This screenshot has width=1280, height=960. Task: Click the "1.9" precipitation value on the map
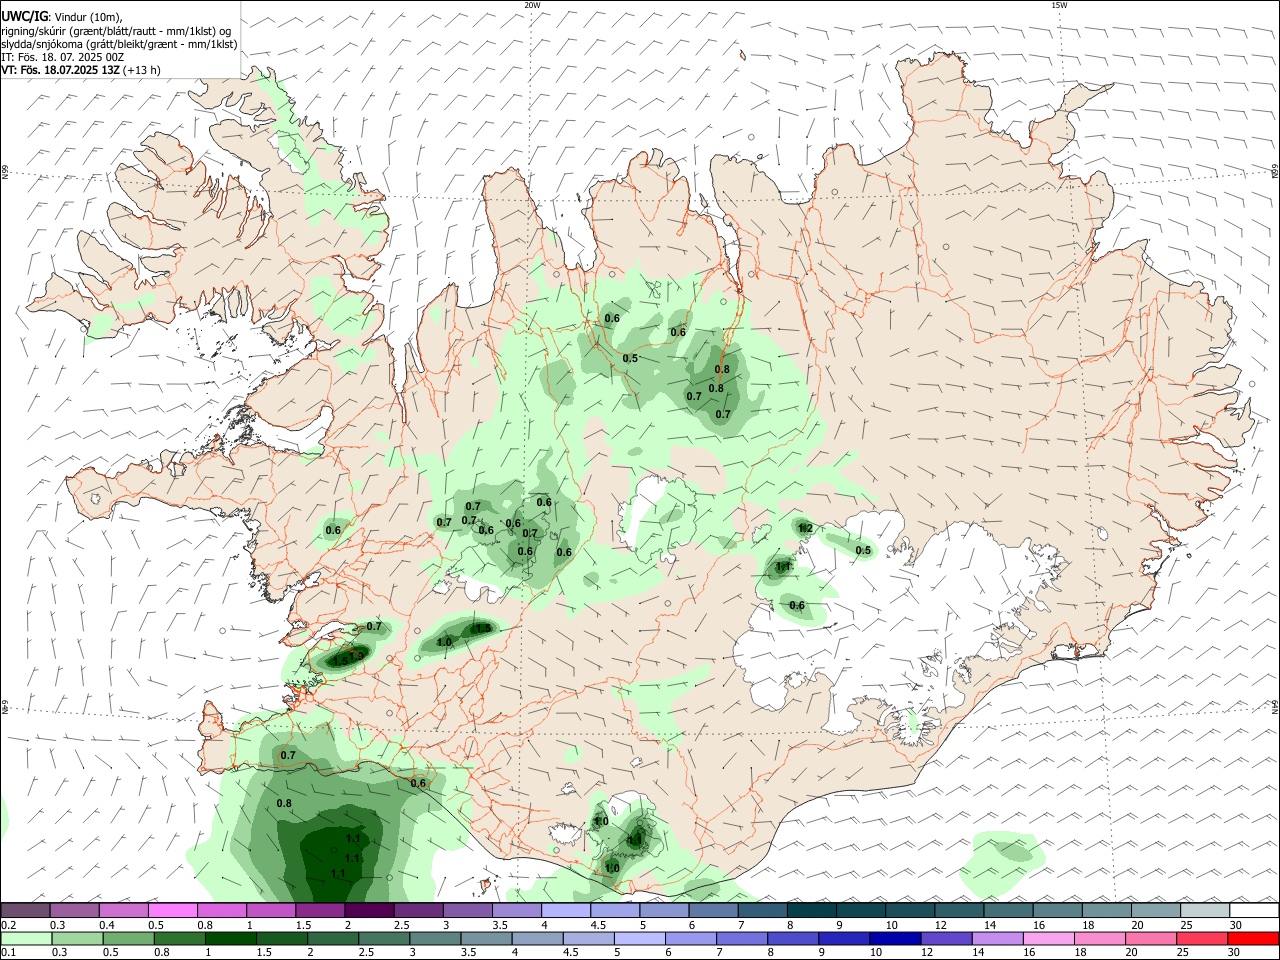pyautogui.click(x=357, y=655)
